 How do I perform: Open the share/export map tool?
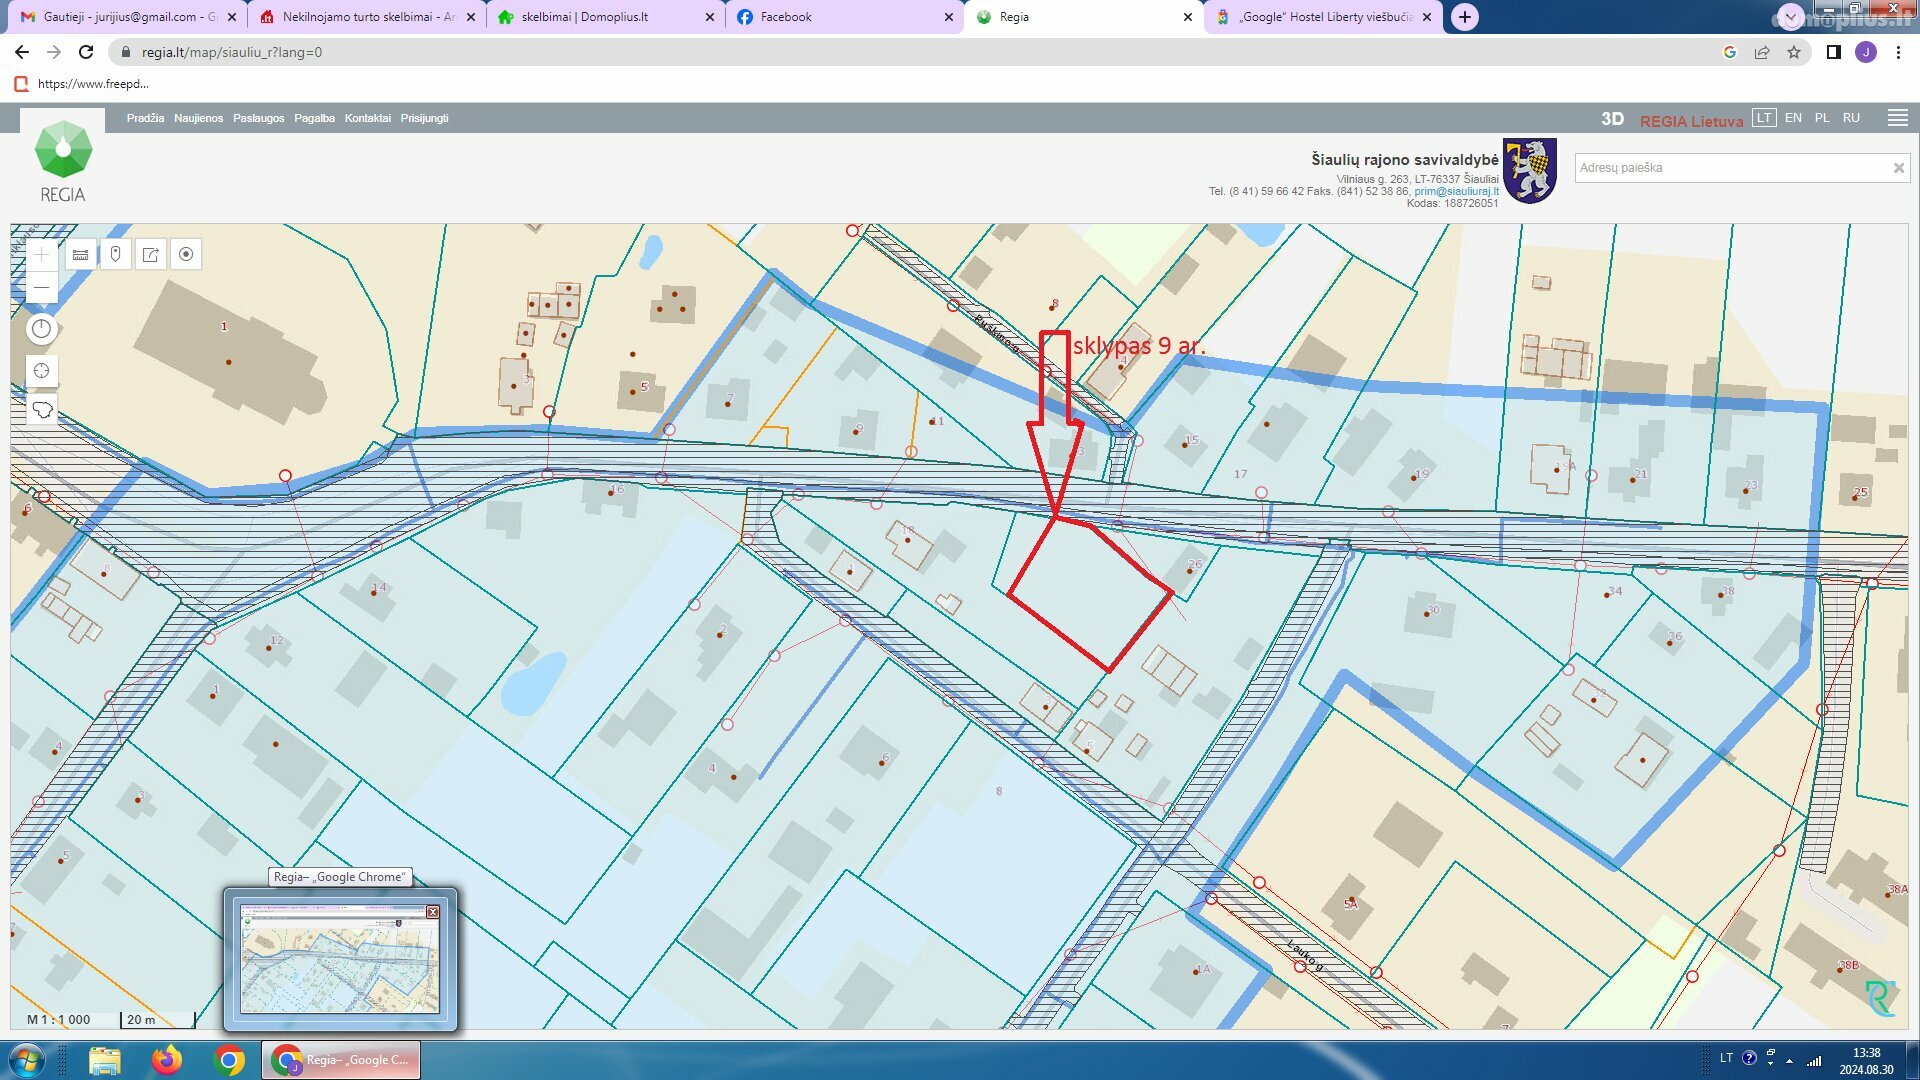click(x=151, y=254)
